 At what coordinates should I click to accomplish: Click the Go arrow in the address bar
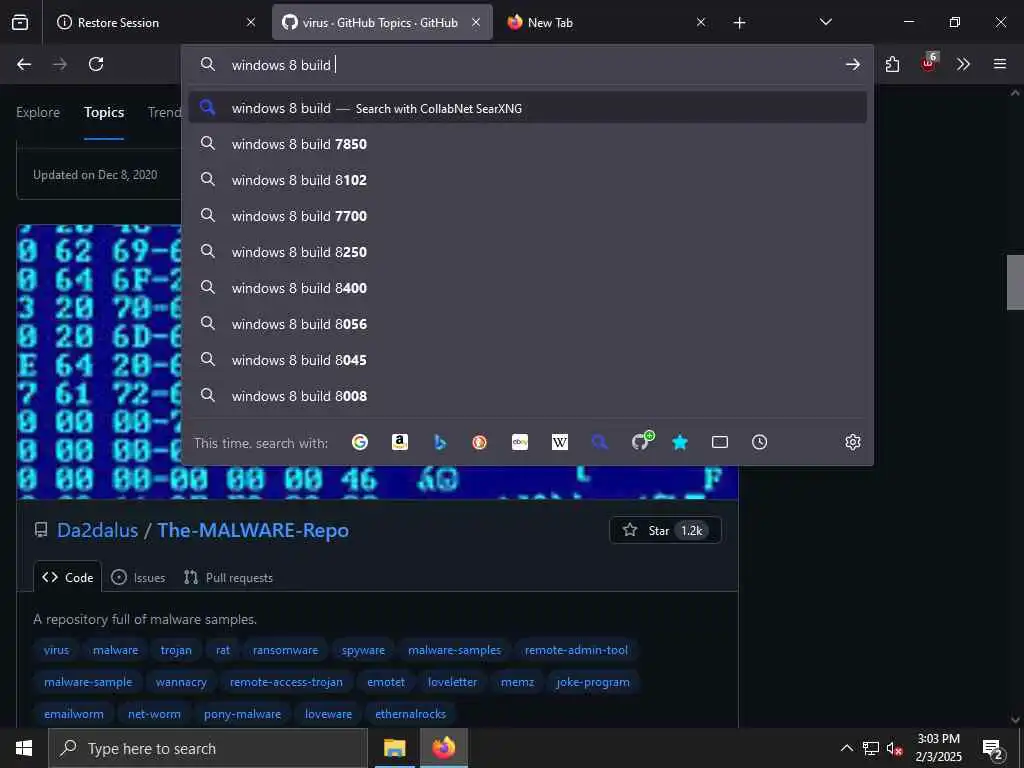[852, 64]
